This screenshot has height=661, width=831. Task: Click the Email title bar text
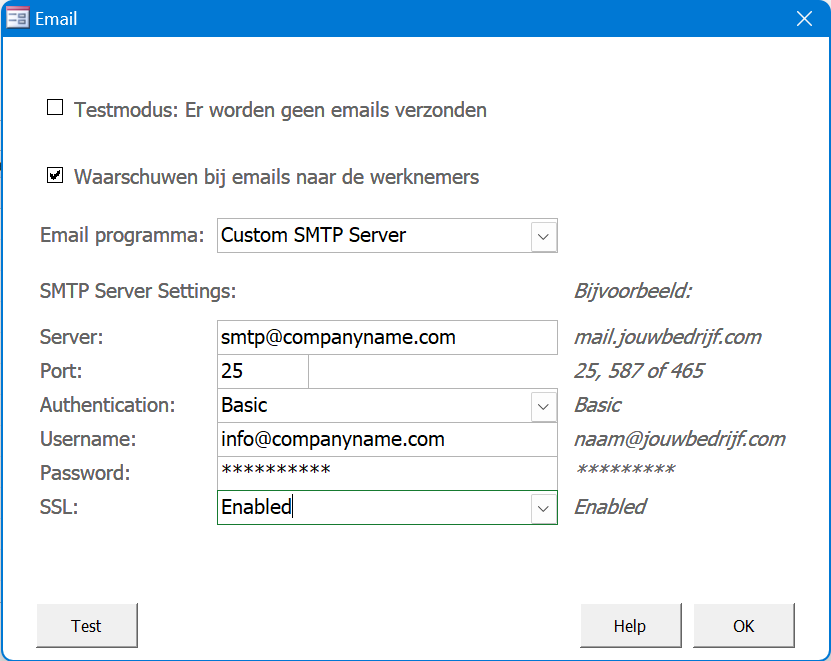(x=56, y=19)
